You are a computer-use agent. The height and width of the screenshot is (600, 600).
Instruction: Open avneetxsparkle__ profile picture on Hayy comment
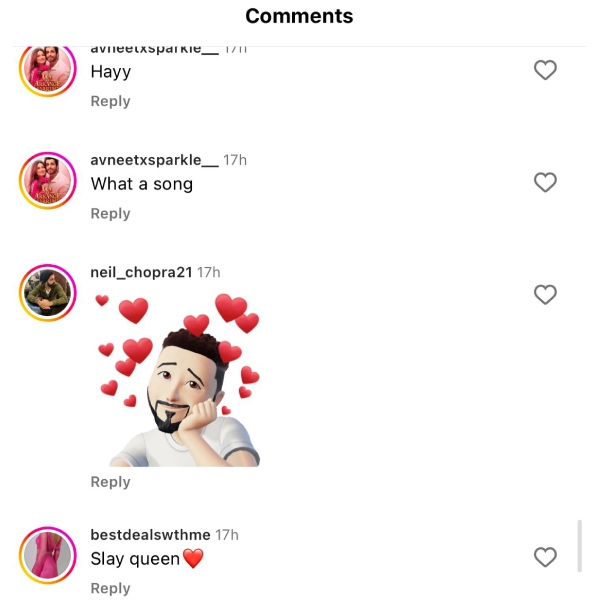48,70
